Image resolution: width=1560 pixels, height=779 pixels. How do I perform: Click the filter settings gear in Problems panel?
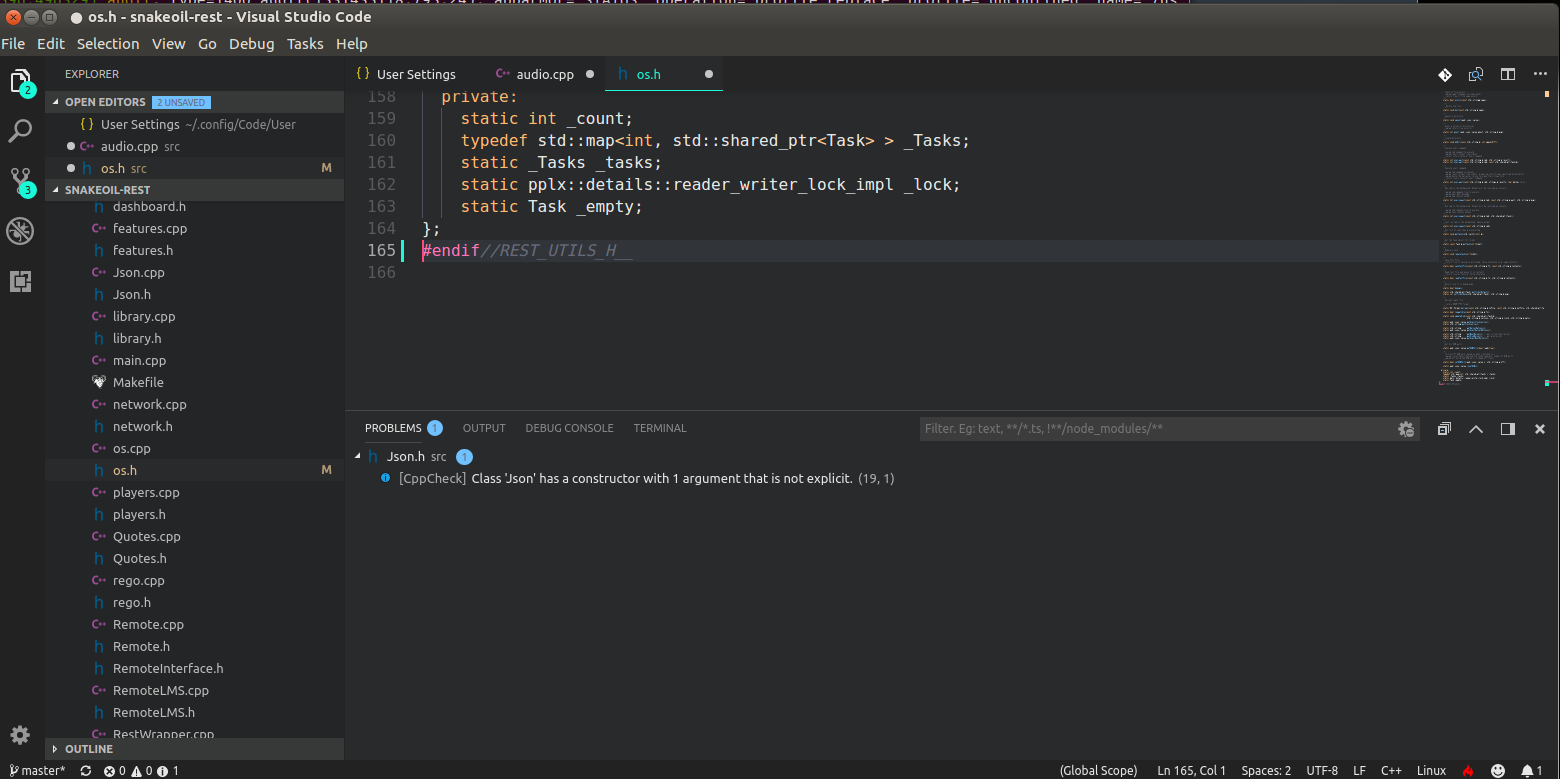[1406, 429]
